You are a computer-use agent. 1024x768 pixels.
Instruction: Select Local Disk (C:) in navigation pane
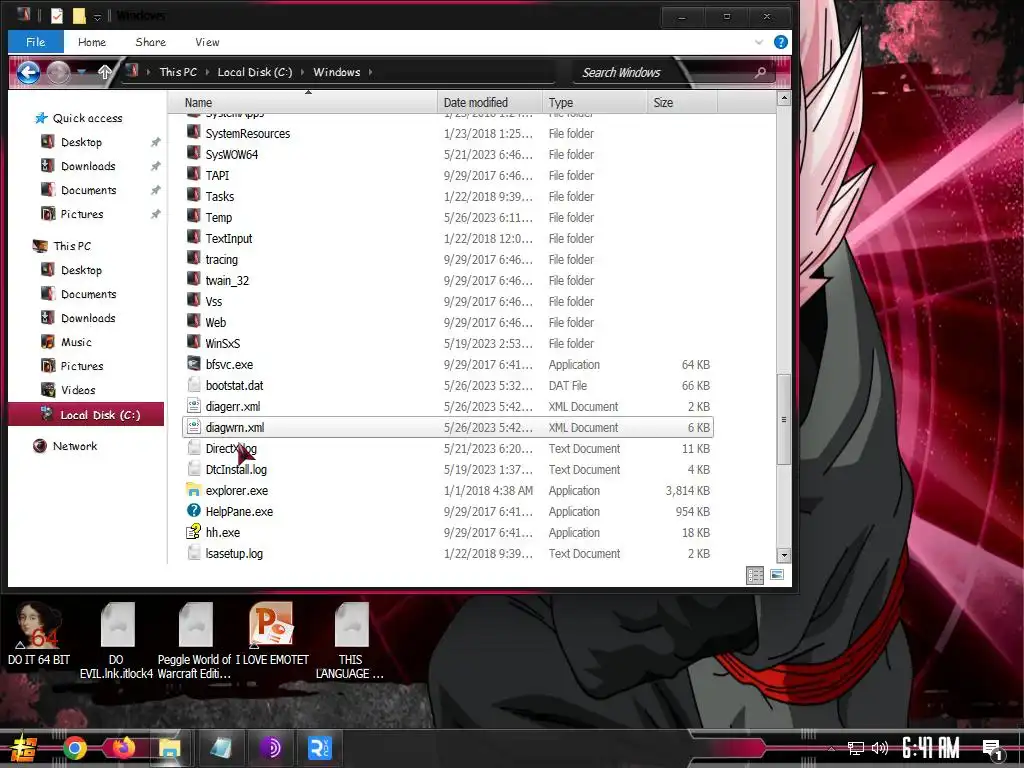tap(86, 415)
